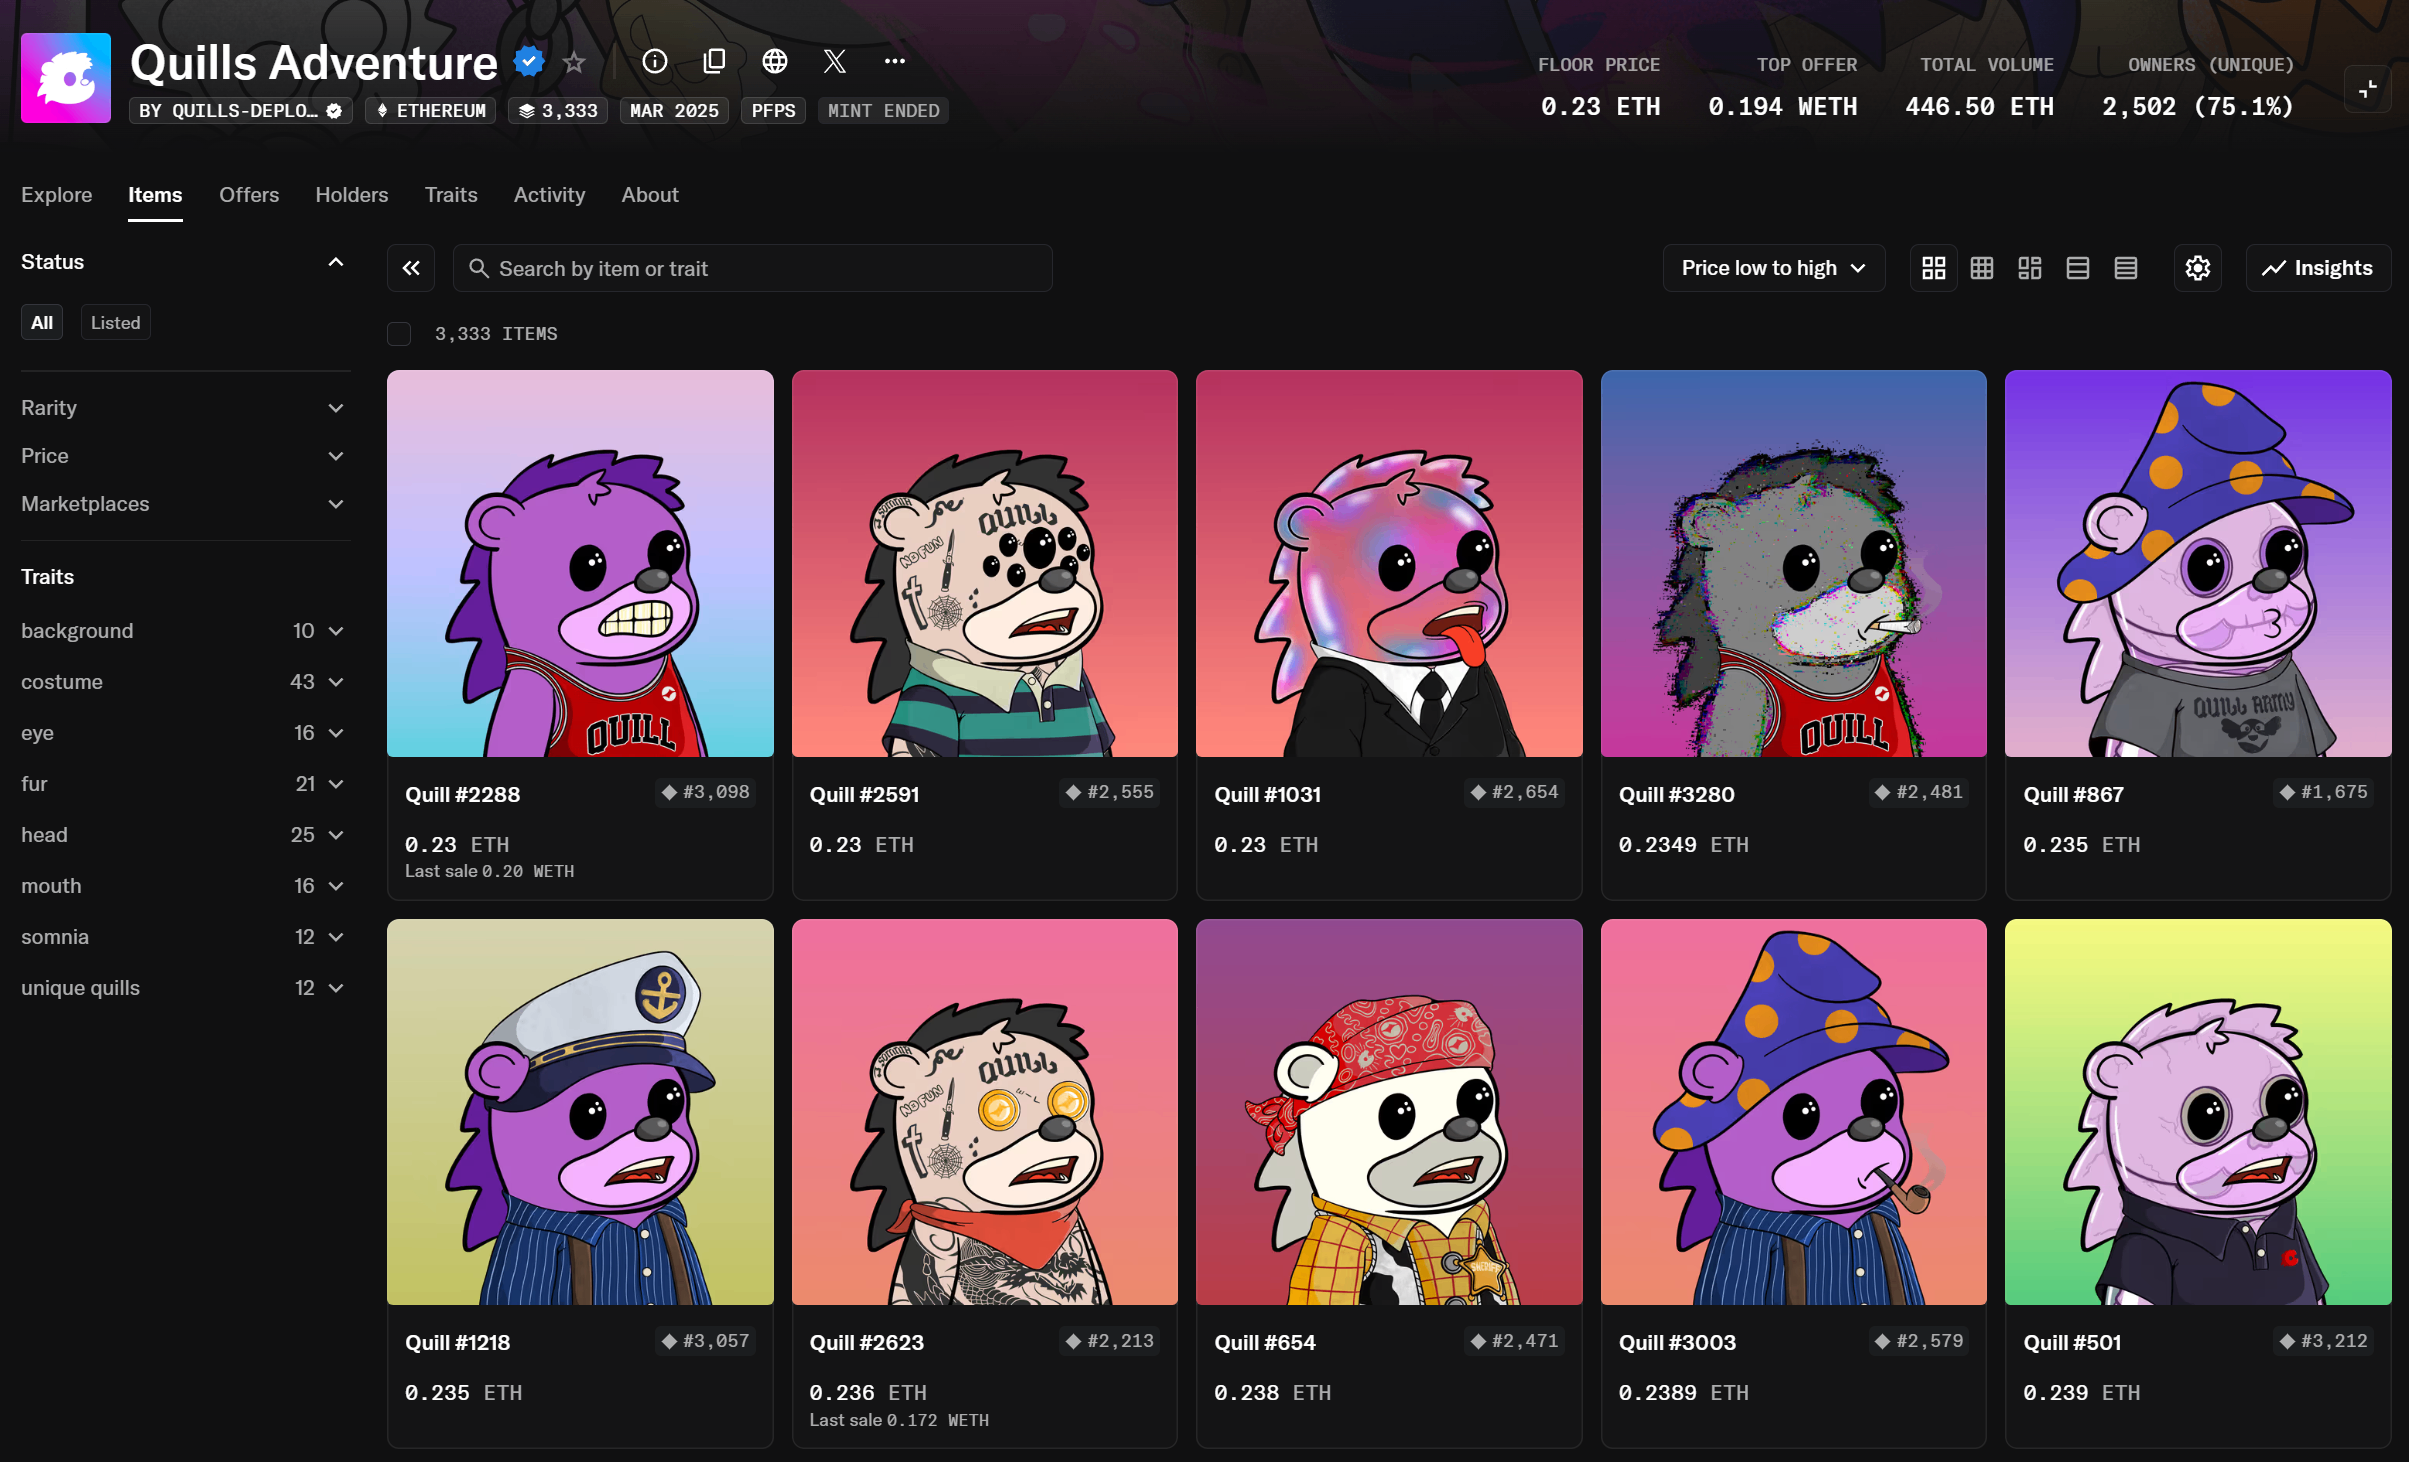The height and width of the screenshot is (1462, 2409).
Task: Open the Price low to high dropdown
Action: coord(1773,268)
